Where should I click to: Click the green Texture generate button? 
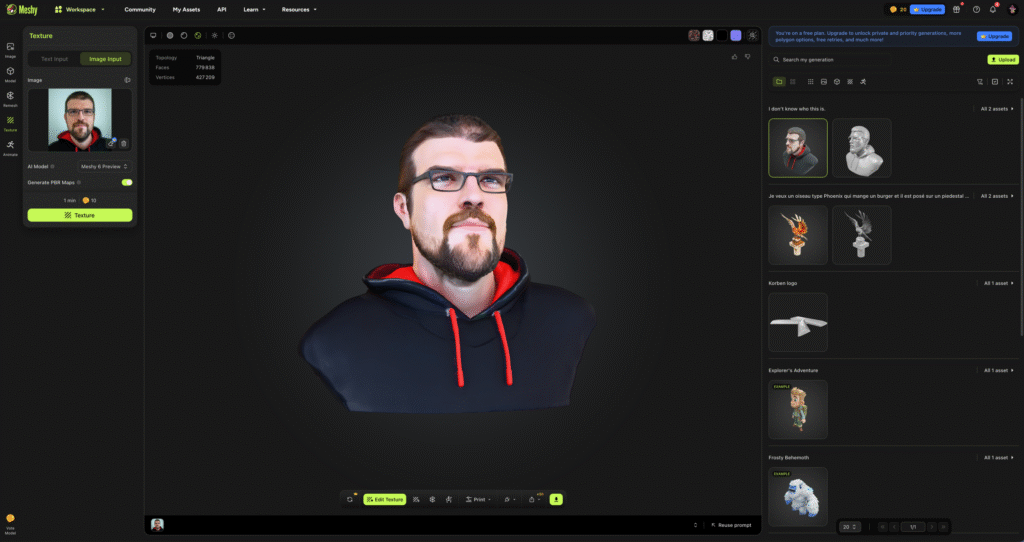click(80, 215)
